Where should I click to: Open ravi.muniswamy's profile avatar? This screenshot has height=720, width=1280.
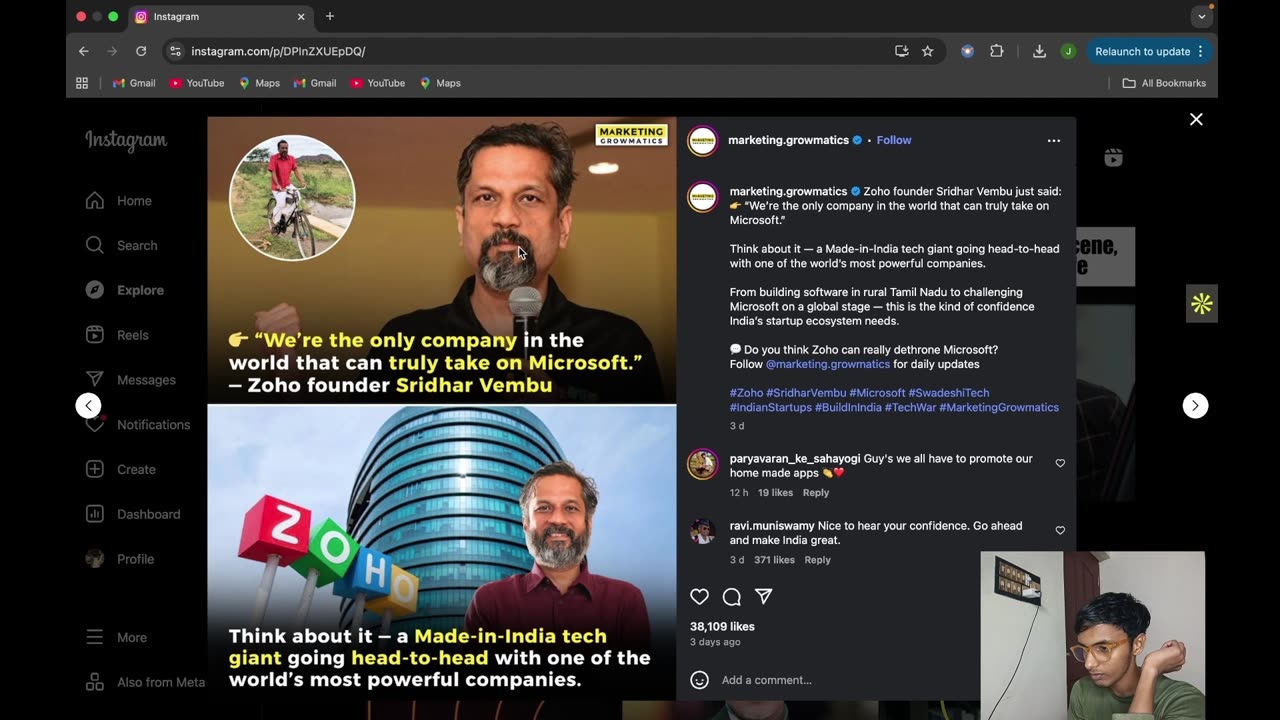[x=703, y=531]
